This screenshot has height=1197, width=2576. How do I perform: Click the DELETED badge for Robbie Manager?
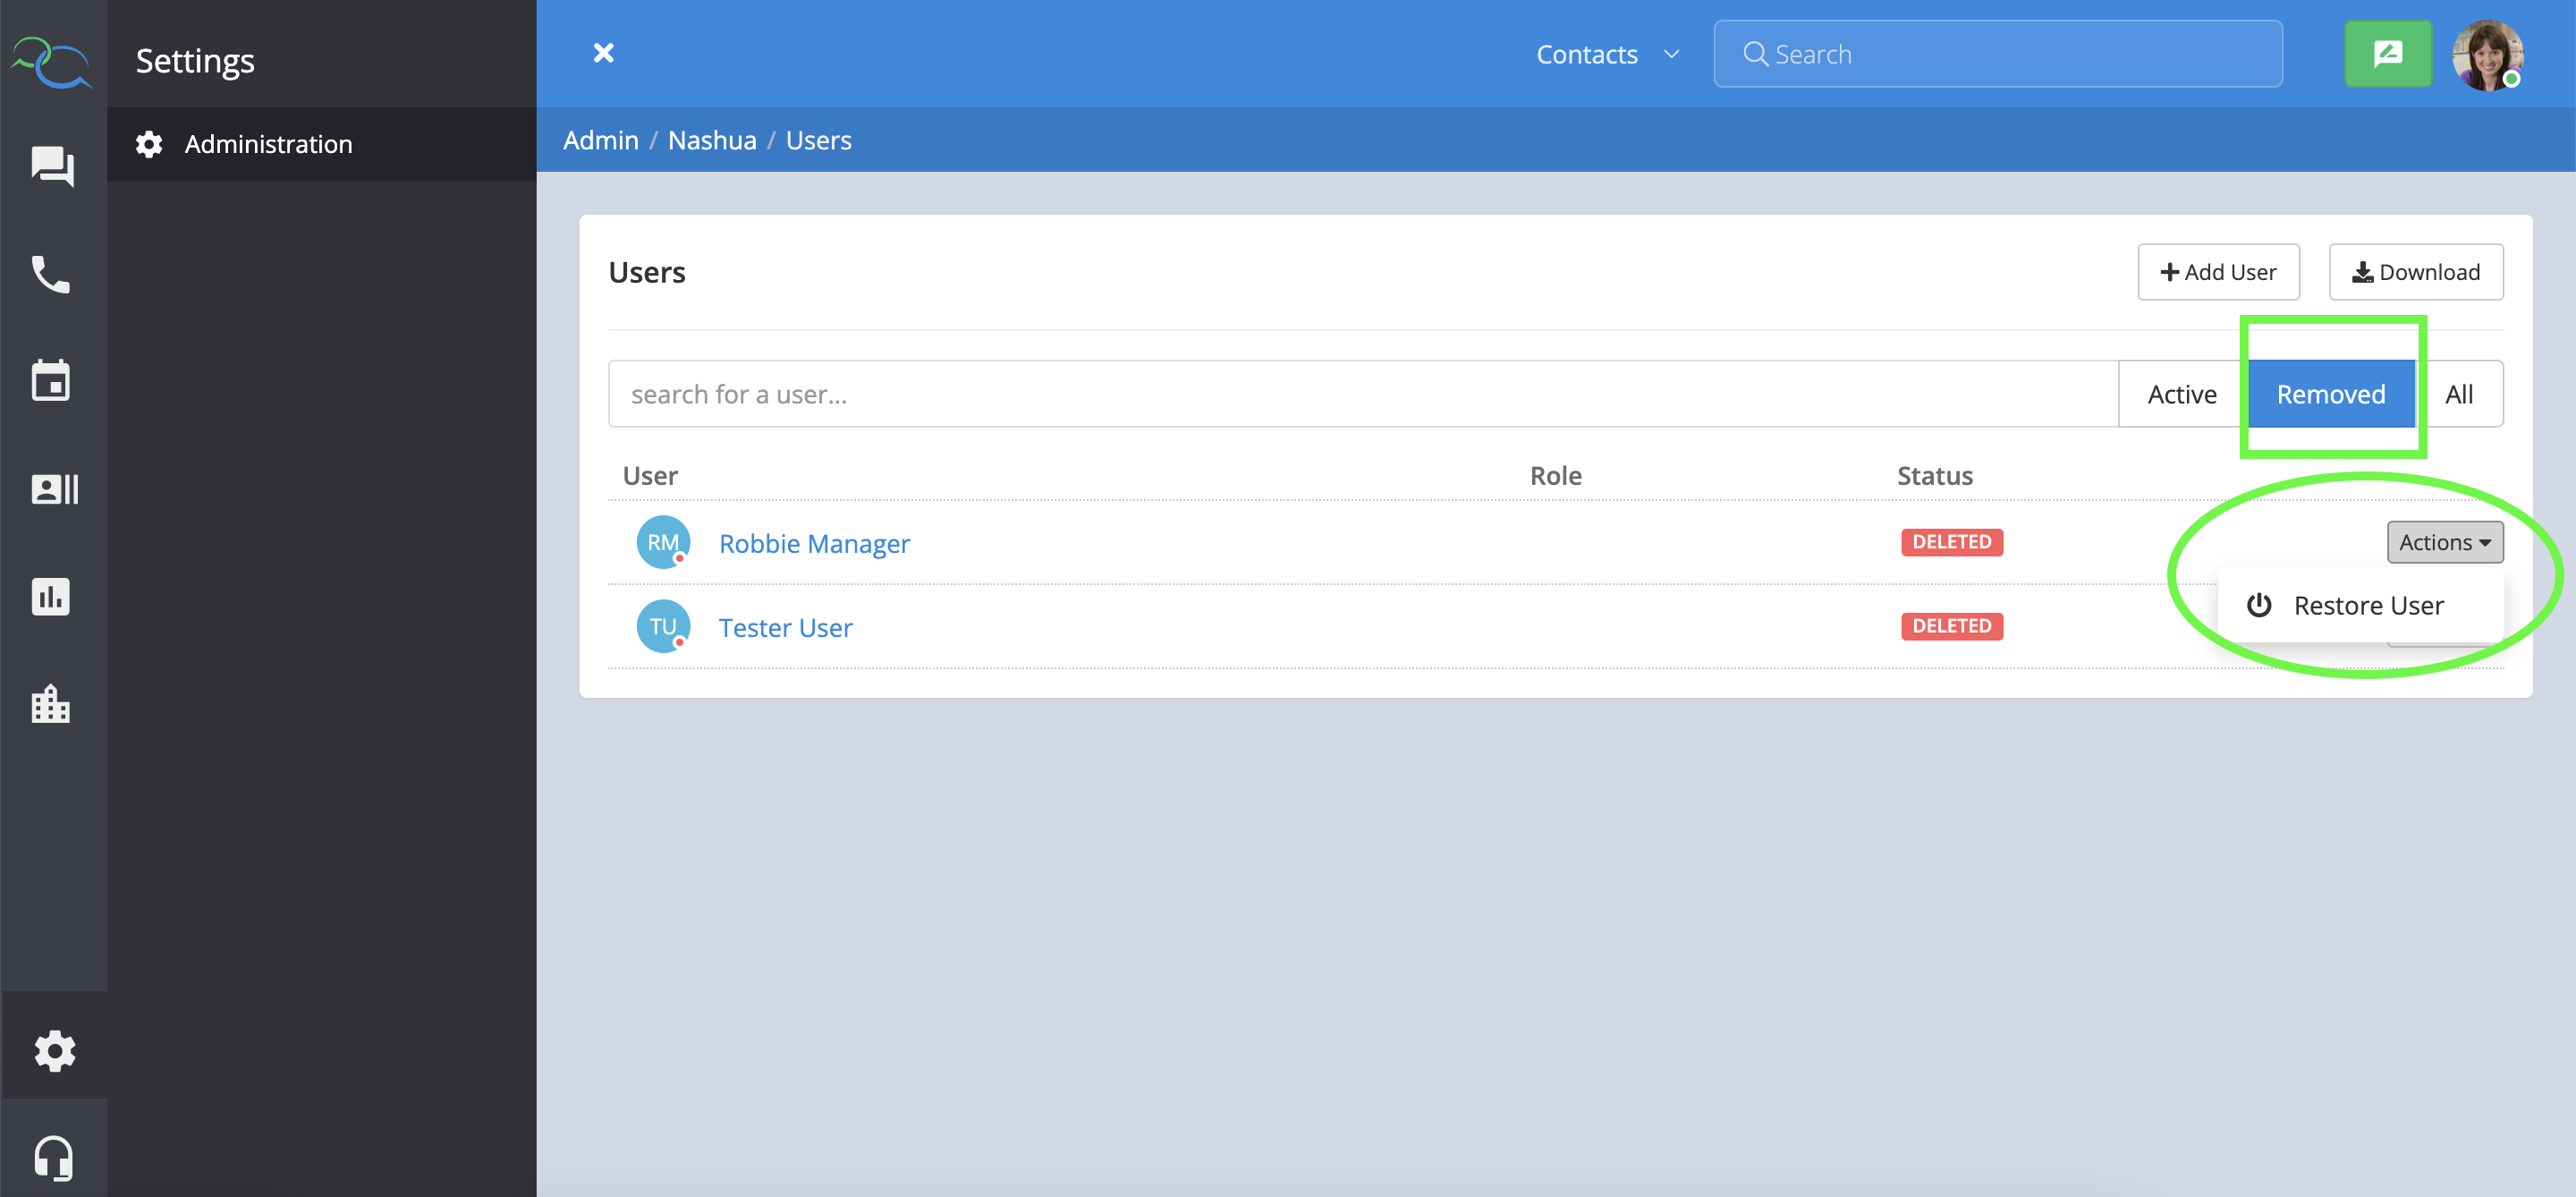(x=1951, y=542)
